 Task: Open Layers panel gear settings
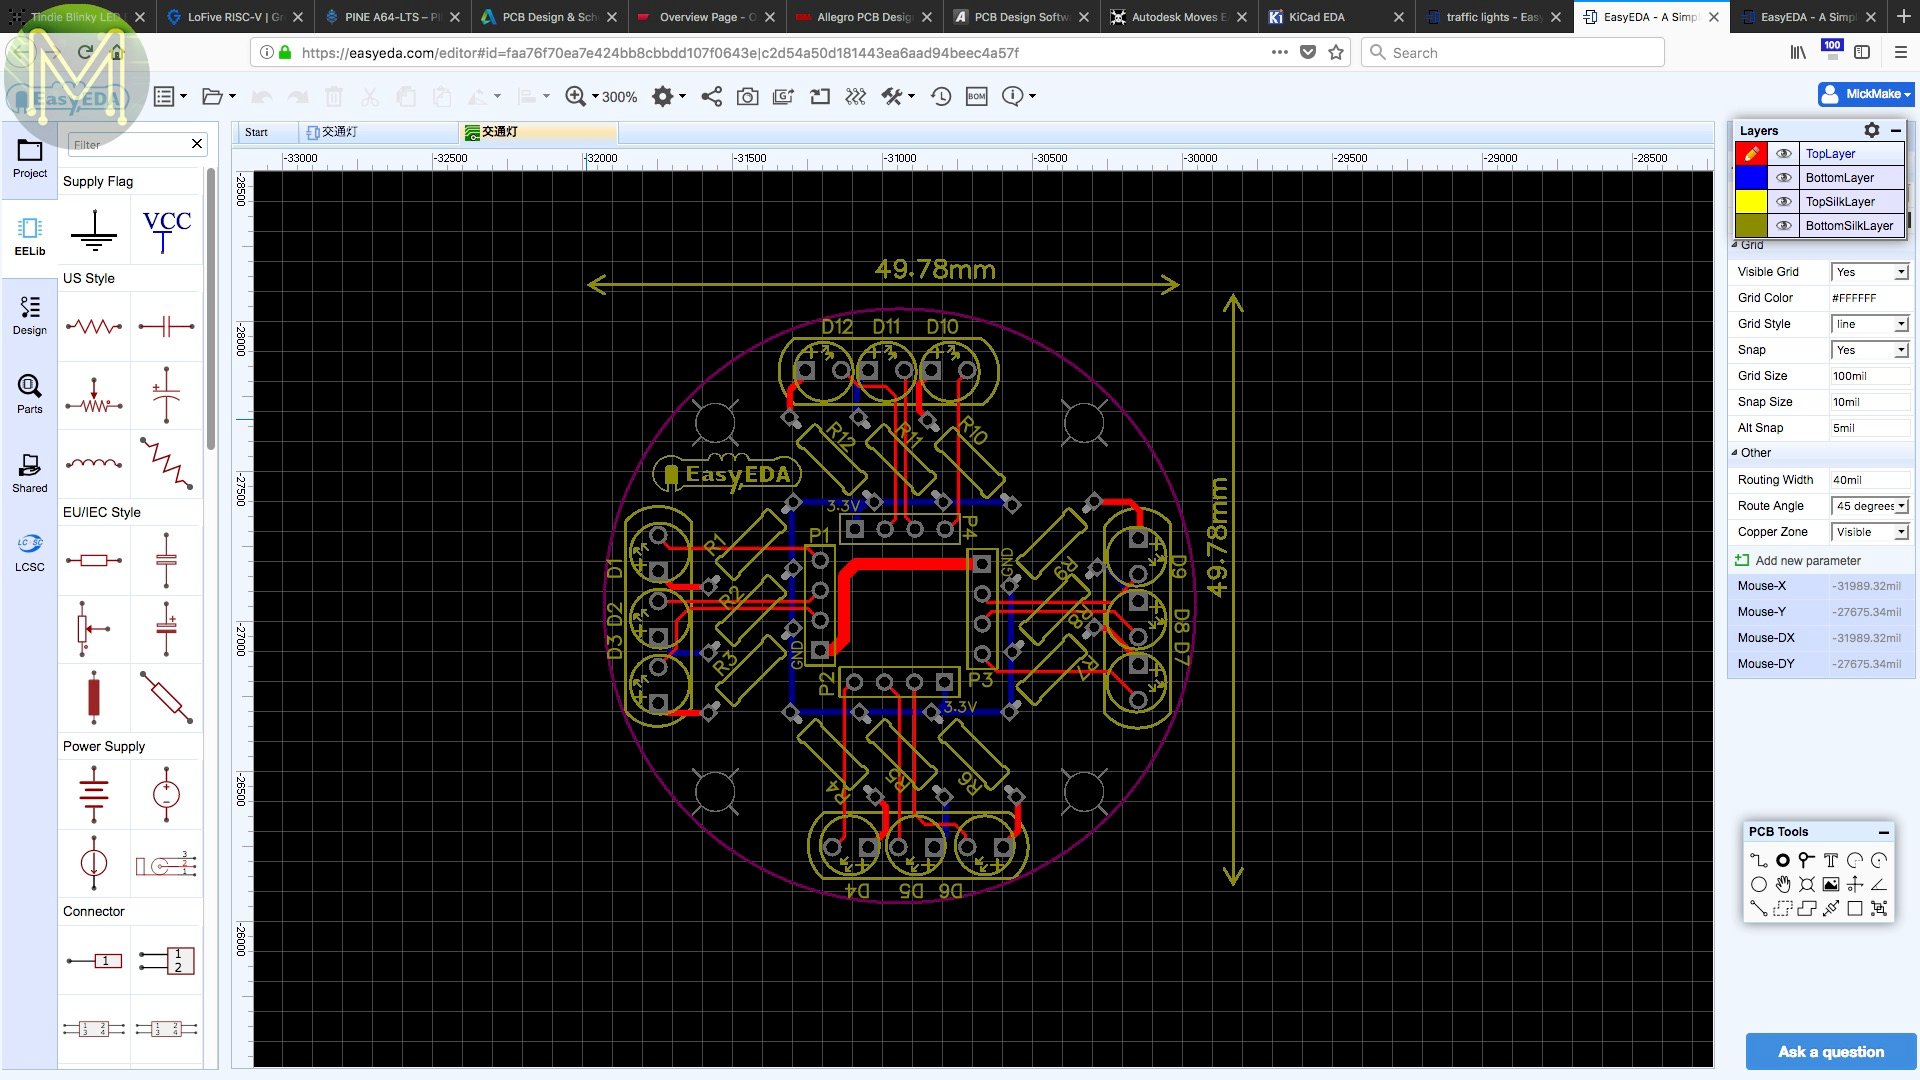(1871, 130)
